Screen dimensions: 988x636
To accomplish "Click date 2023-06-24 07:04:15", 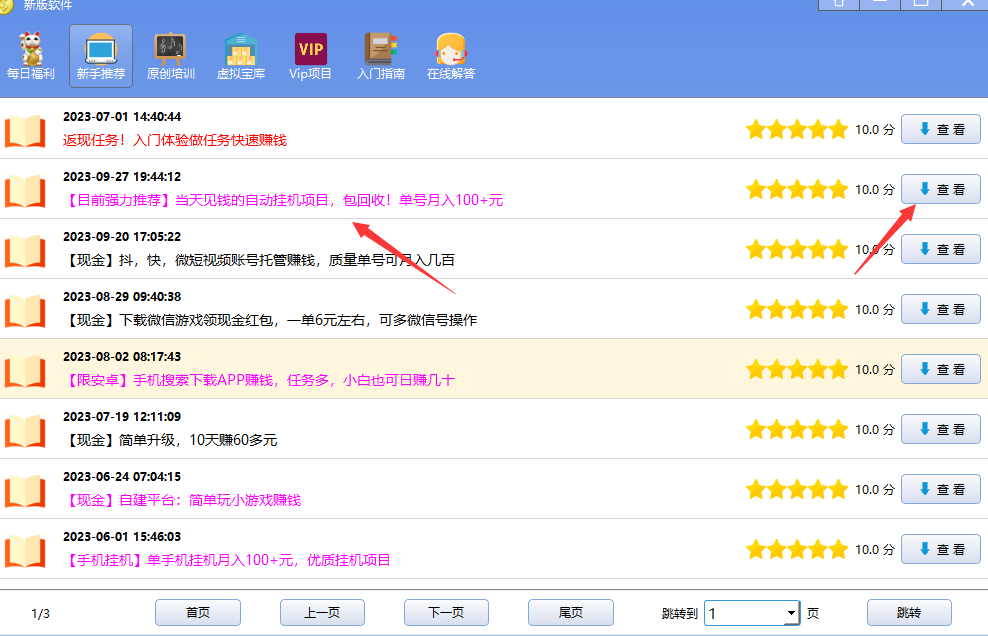I will click(122, 477).
